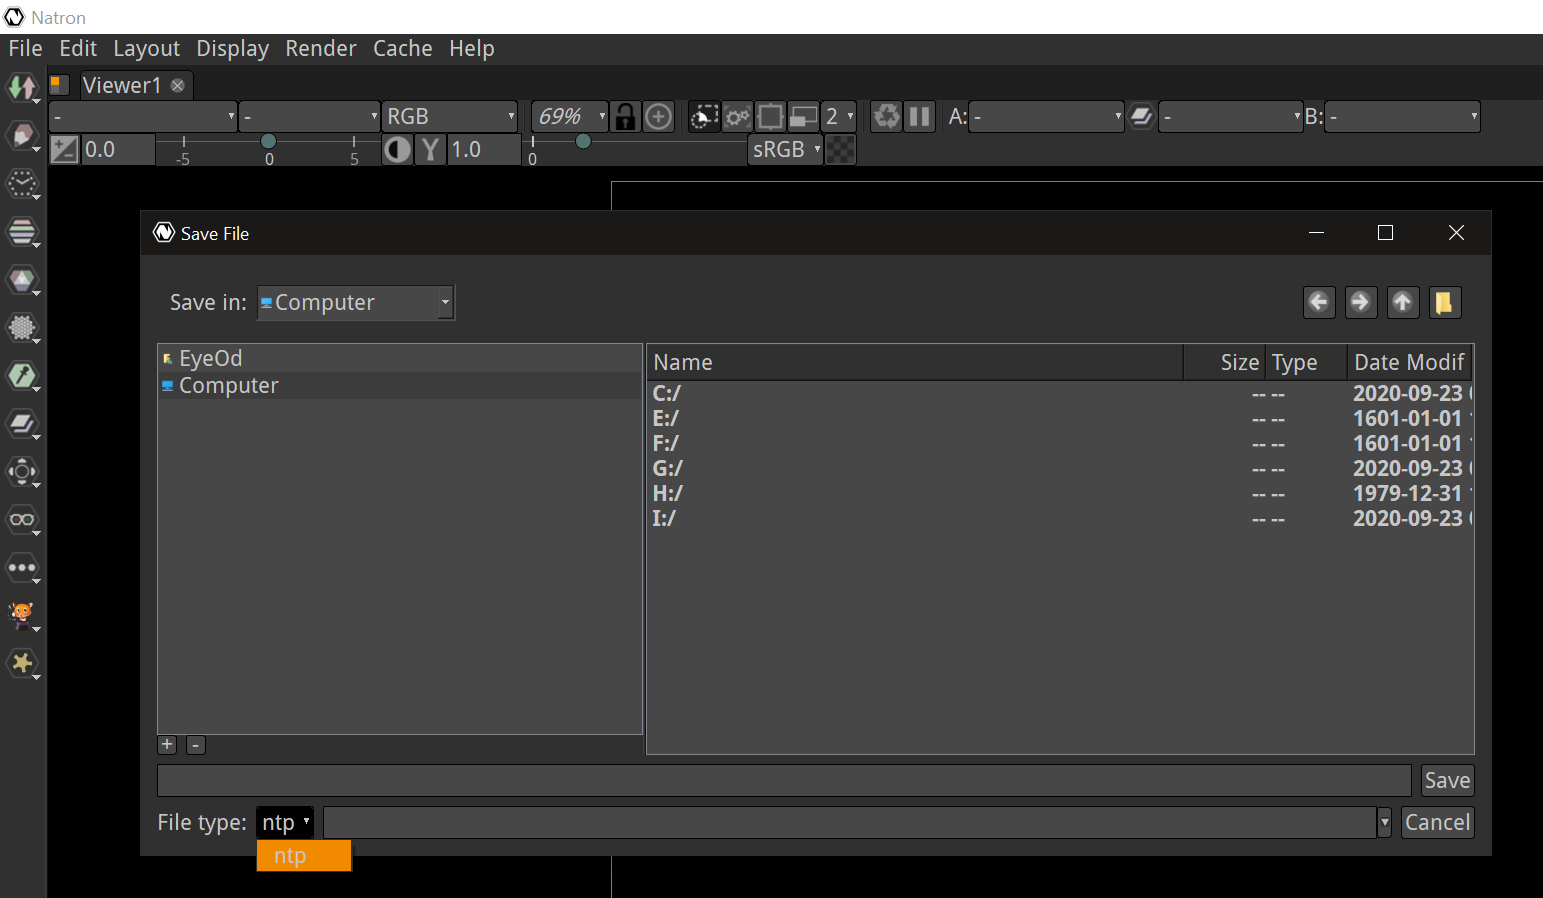Click the Save button
Viewport: 1543px width, 898px height.
point(1446,780)
